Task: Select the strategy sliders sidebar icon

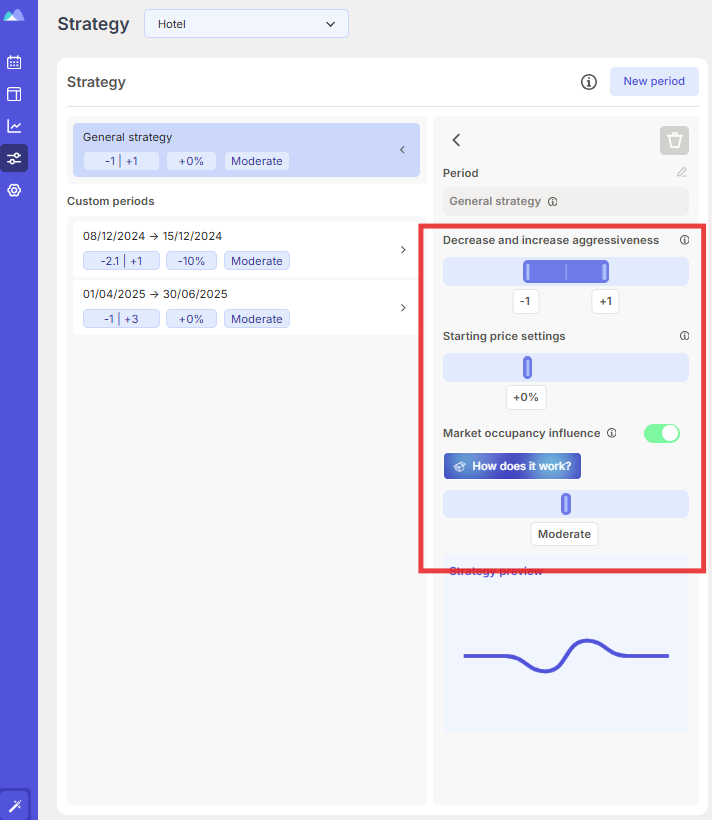Action: click(x=14, y=158)
